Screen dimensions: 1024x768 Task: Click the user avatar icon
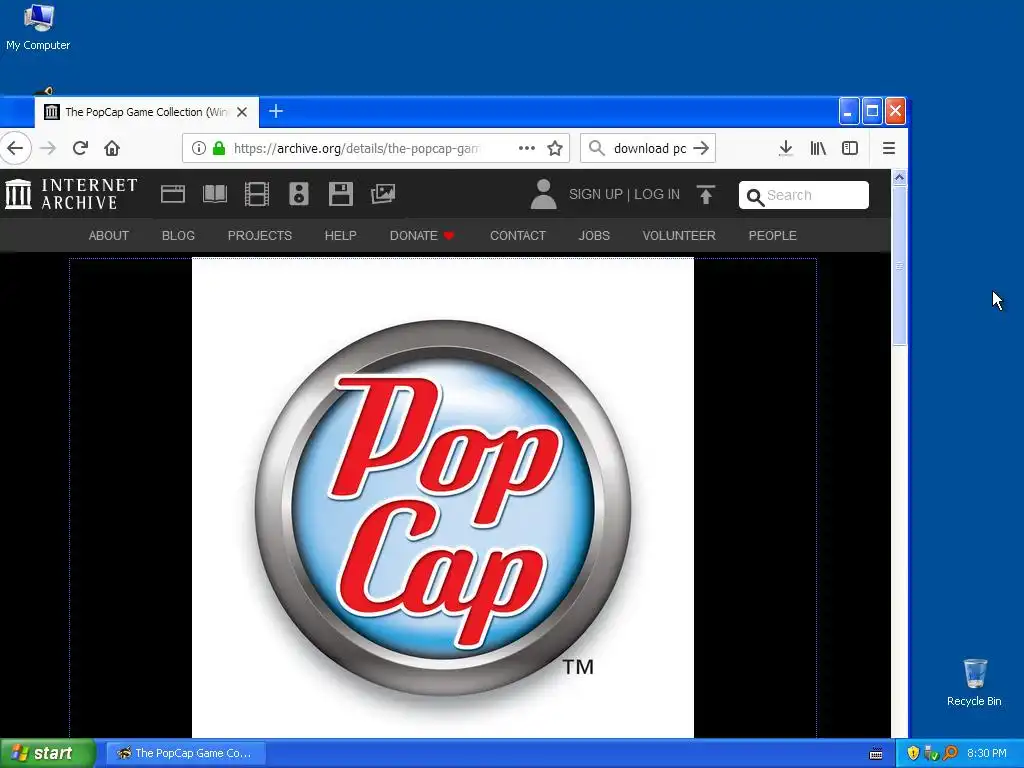coord(543,194)
